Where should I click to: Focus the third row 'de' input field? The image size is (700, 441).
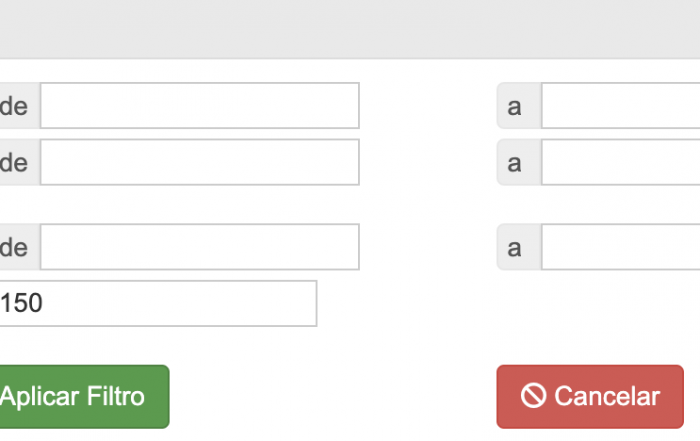coord(200,247)
